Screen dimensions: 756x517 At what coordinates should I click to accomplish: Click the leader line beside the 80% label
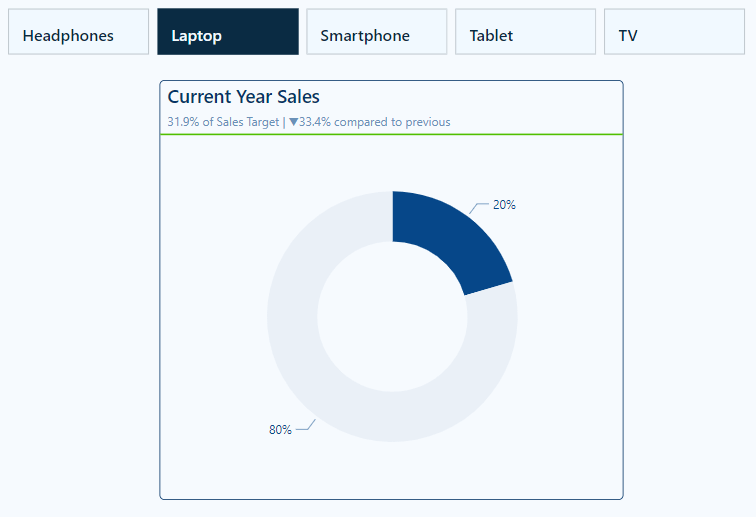point(304,427)
